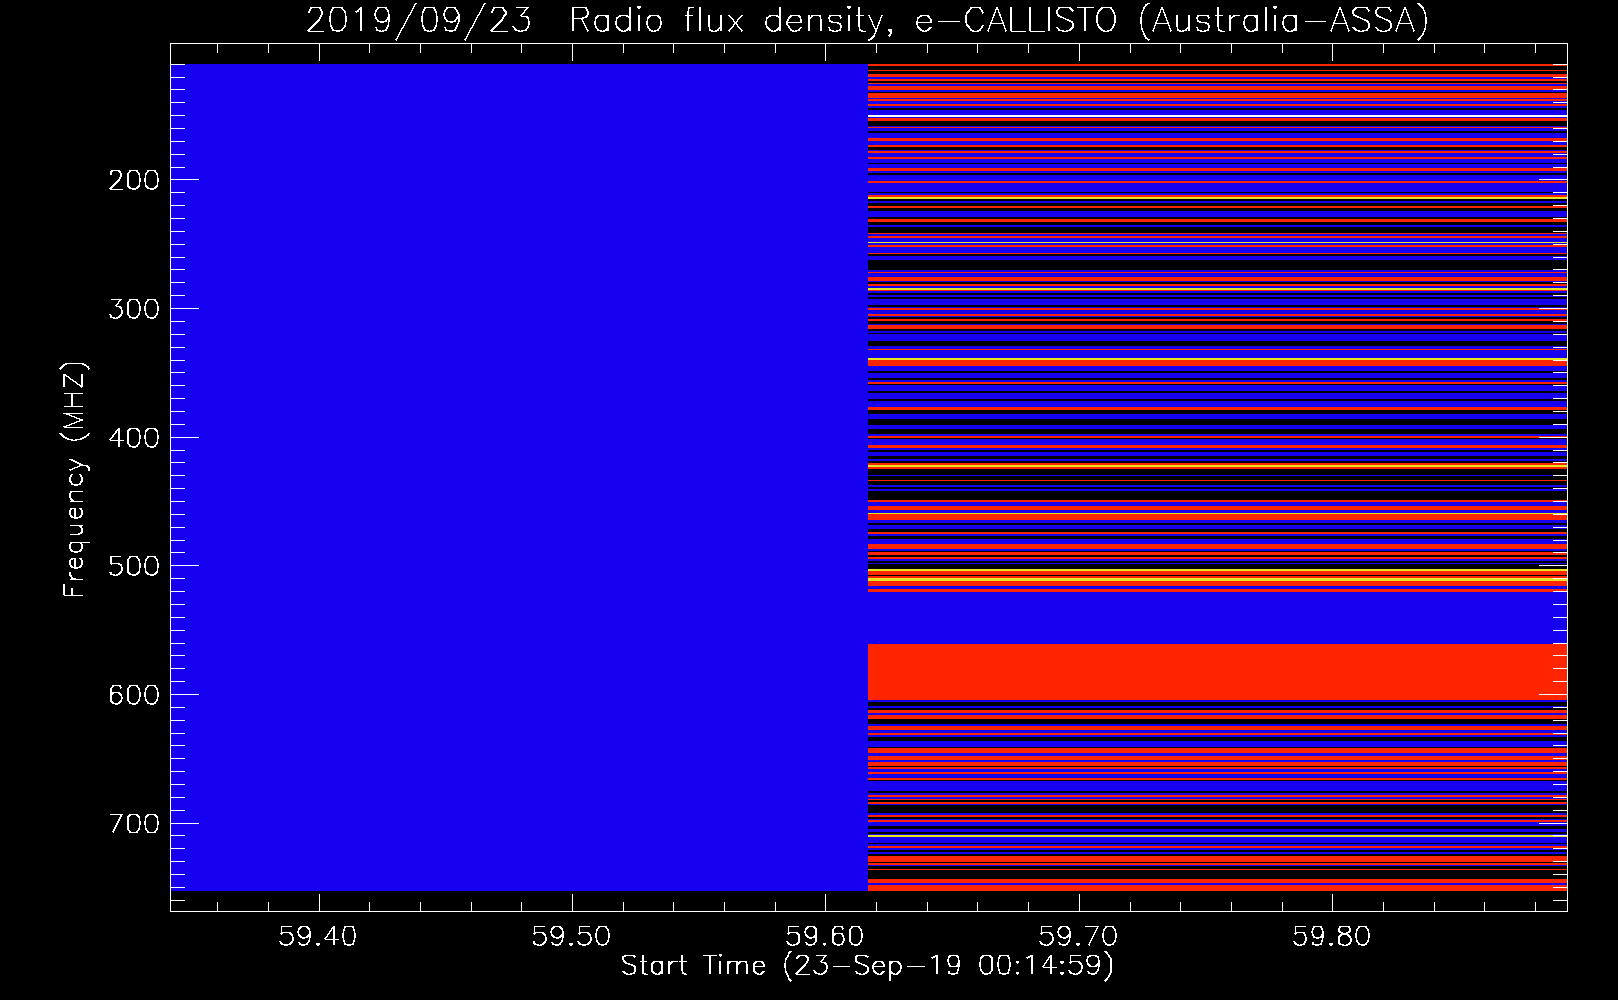Click the 500 frequency tick label
This screenshot has width=1618, height=1000.
click(134, 566)
